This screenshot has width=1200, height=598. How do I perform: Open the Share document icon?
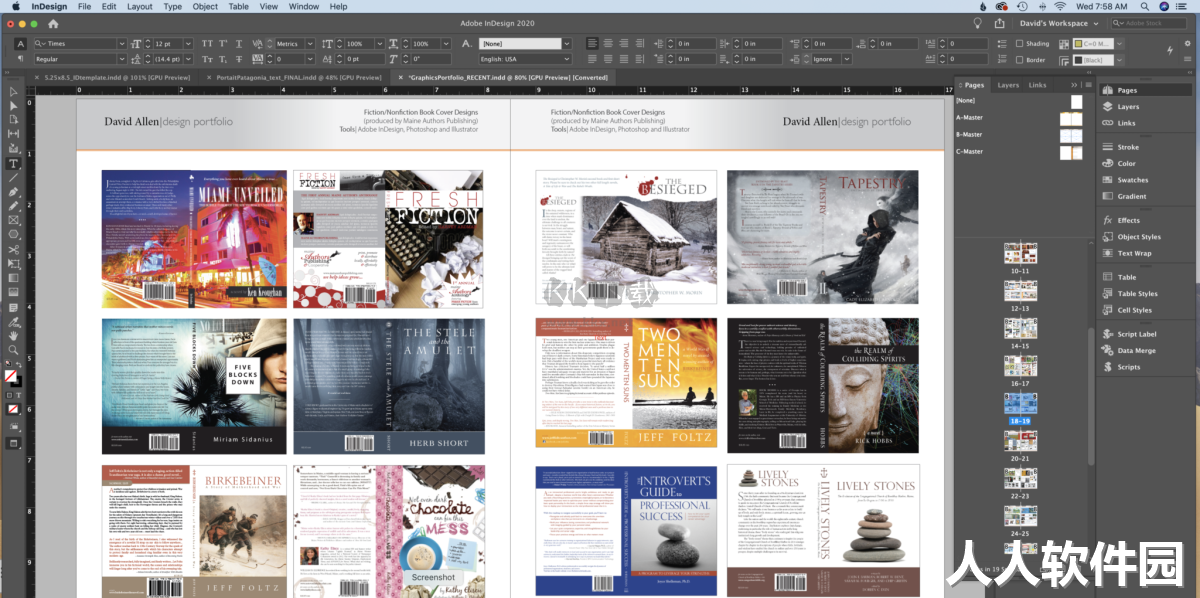pyautogui.click(x=999, y=23)
